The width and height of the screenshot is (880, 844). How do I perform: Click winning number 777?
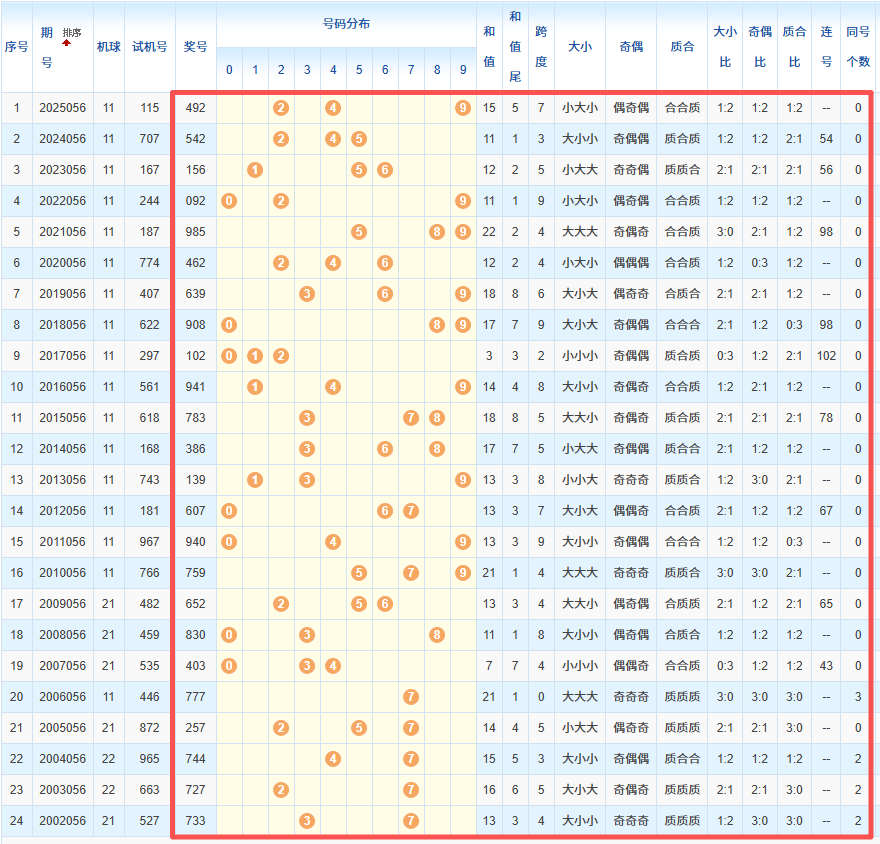(196, 697)
